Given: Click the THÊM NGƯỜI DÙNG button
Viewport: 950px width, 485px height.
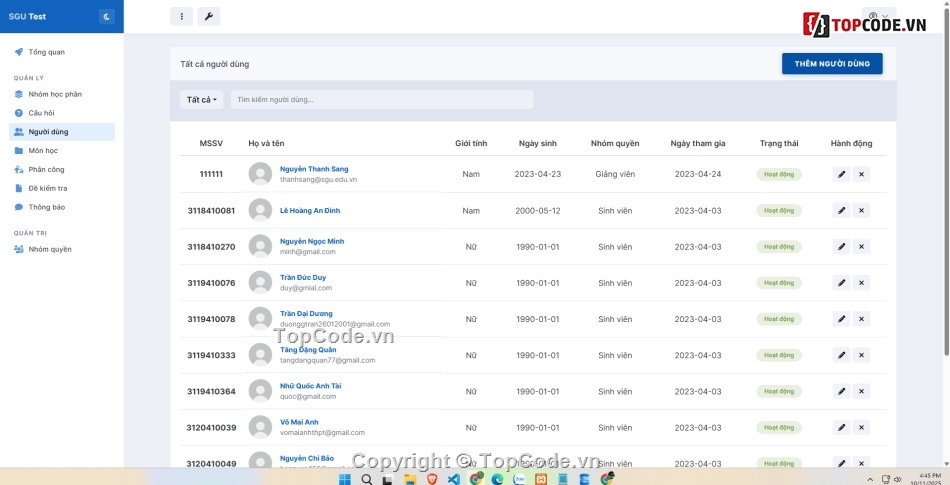Looking at the screenshot, I should point(831,64).
